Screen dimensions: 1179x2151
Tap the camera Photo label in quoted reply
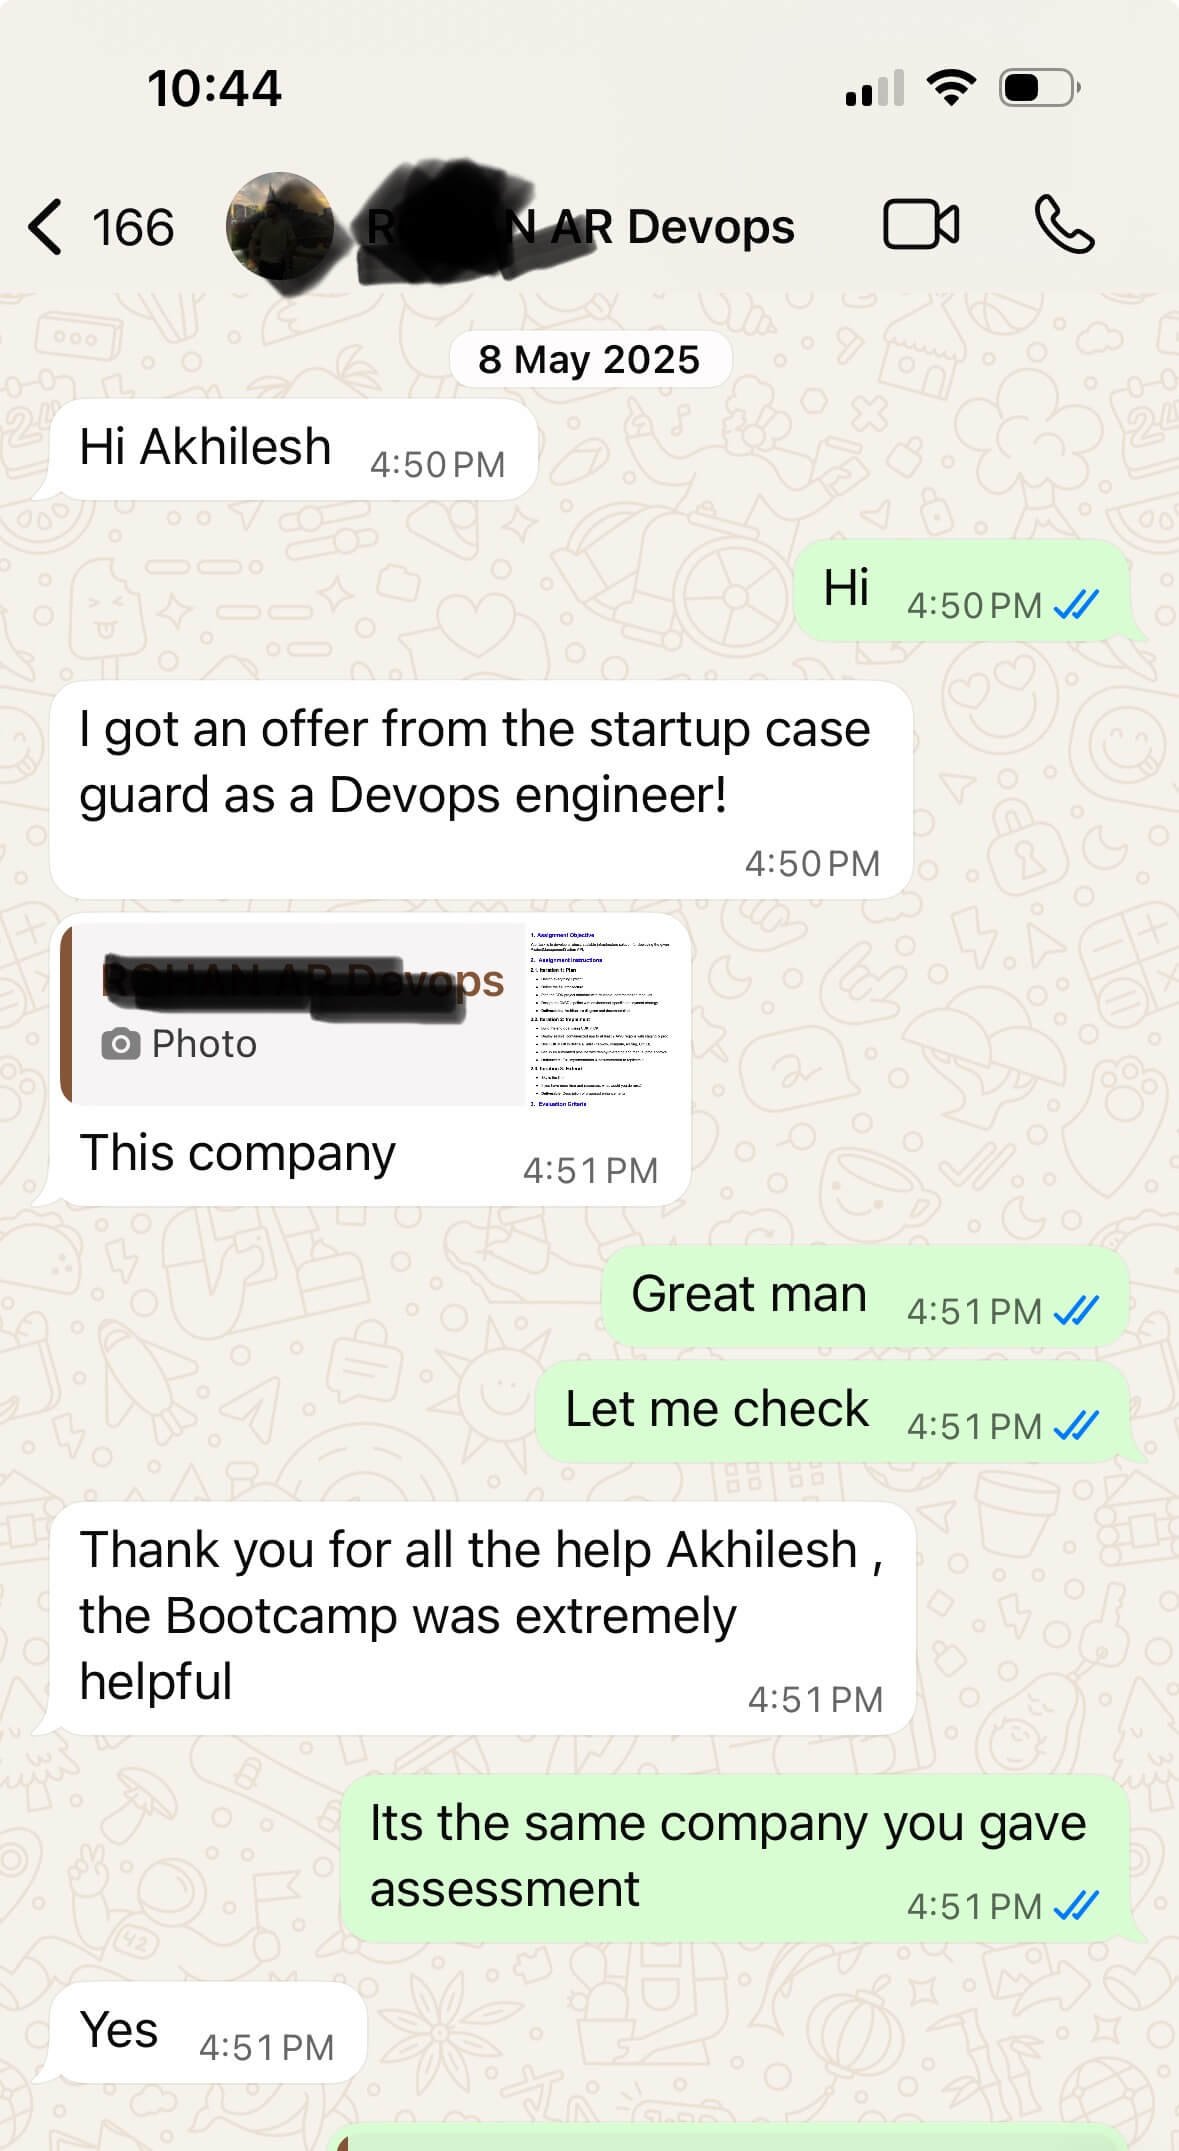pyautogui.click(x=180, y=1044)
